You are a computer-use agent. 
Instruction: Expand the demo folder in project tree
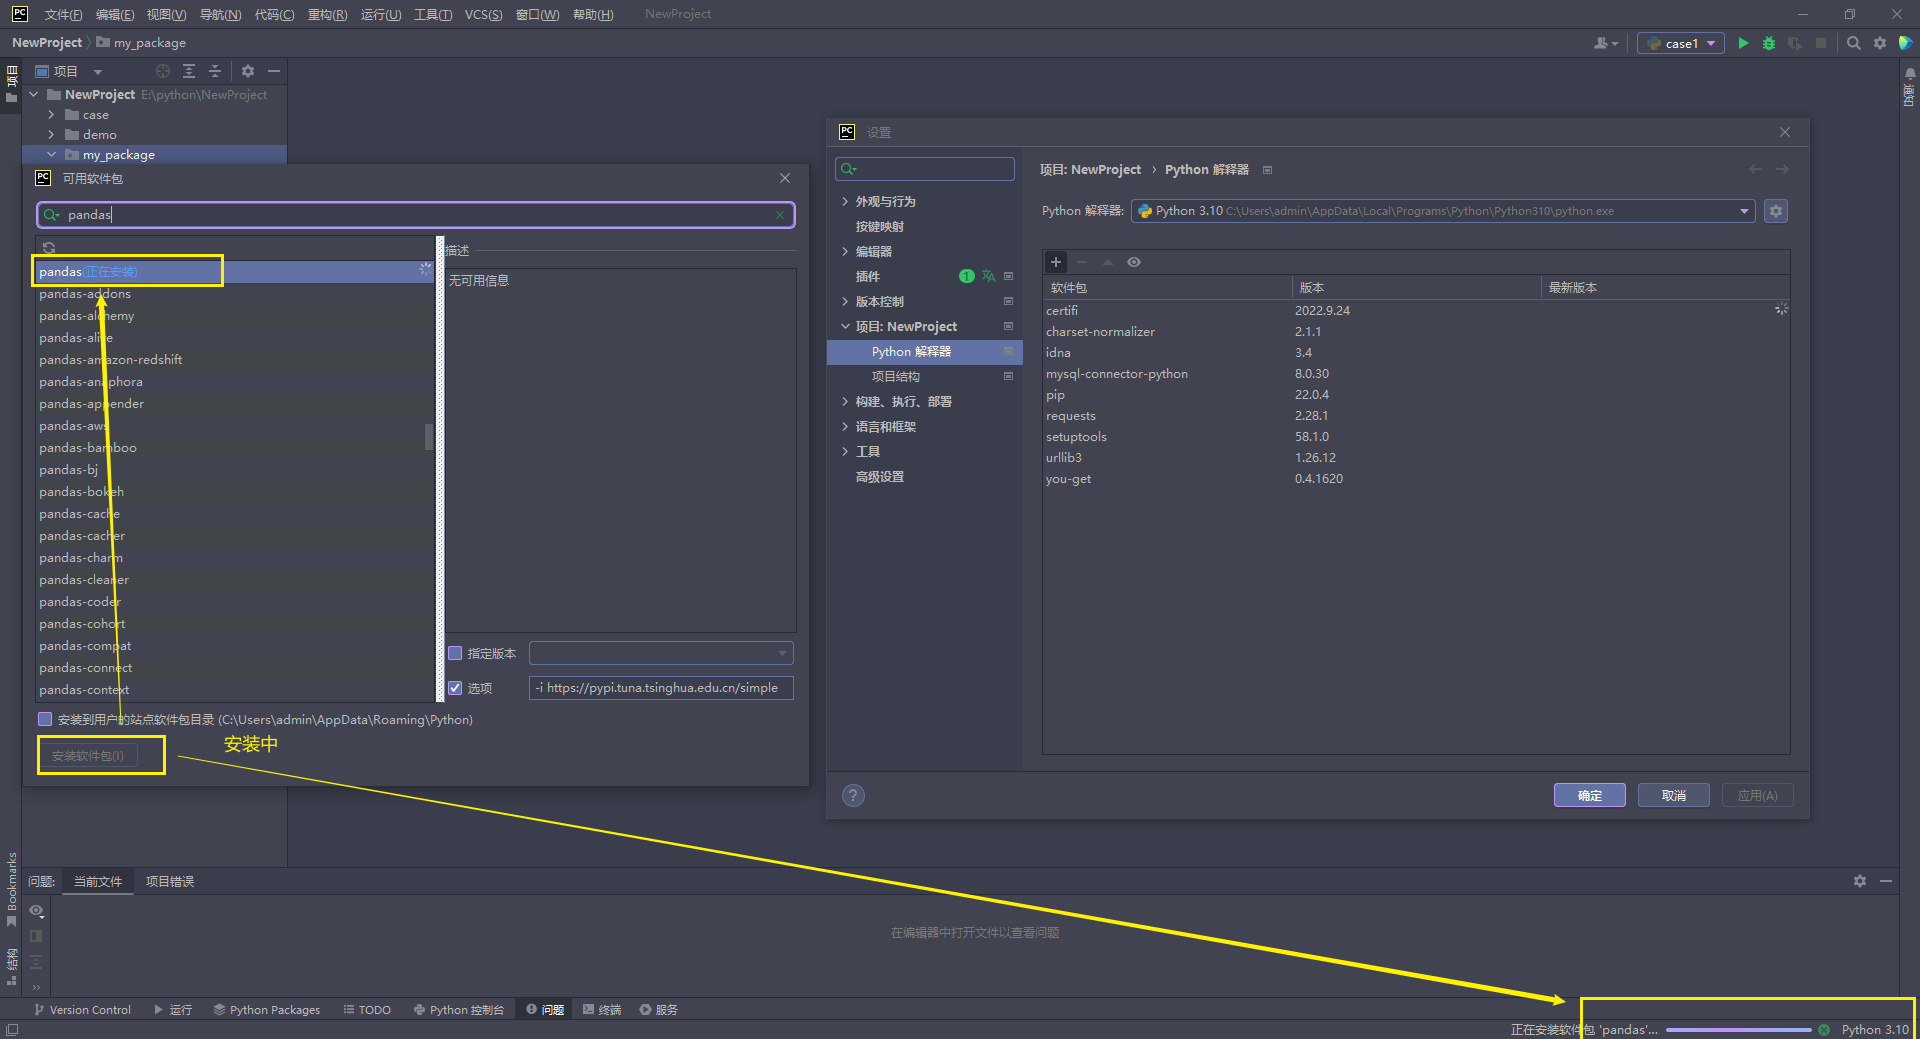click(51, 135)
